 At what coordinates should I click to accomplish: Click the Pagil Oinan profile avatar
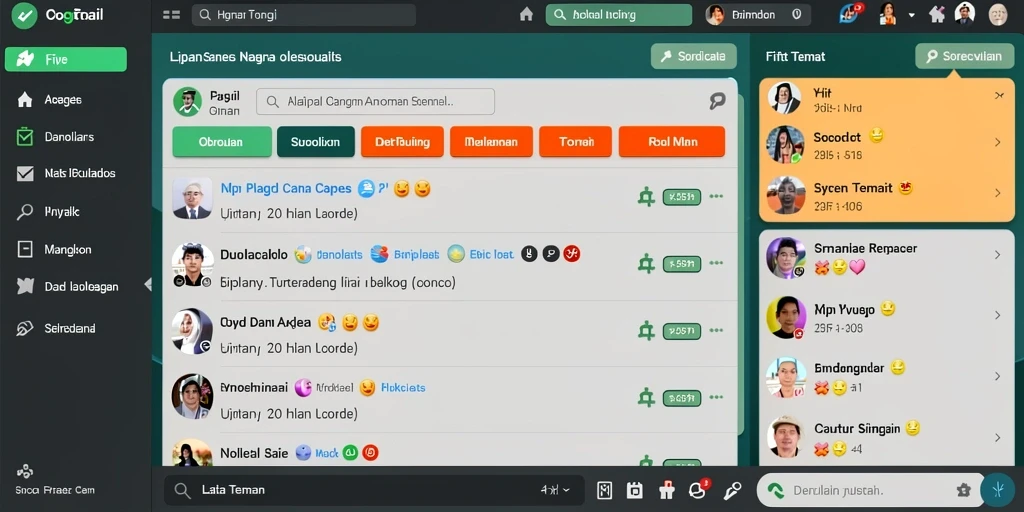click(x=187, y=102)
